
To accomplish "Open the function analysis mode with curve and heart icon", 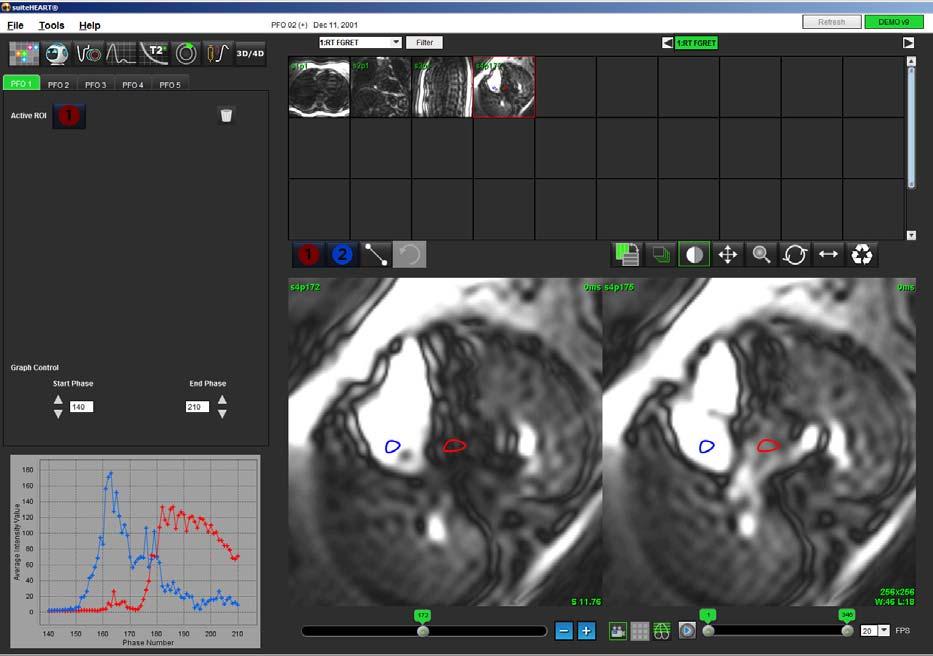I will 89,54.
